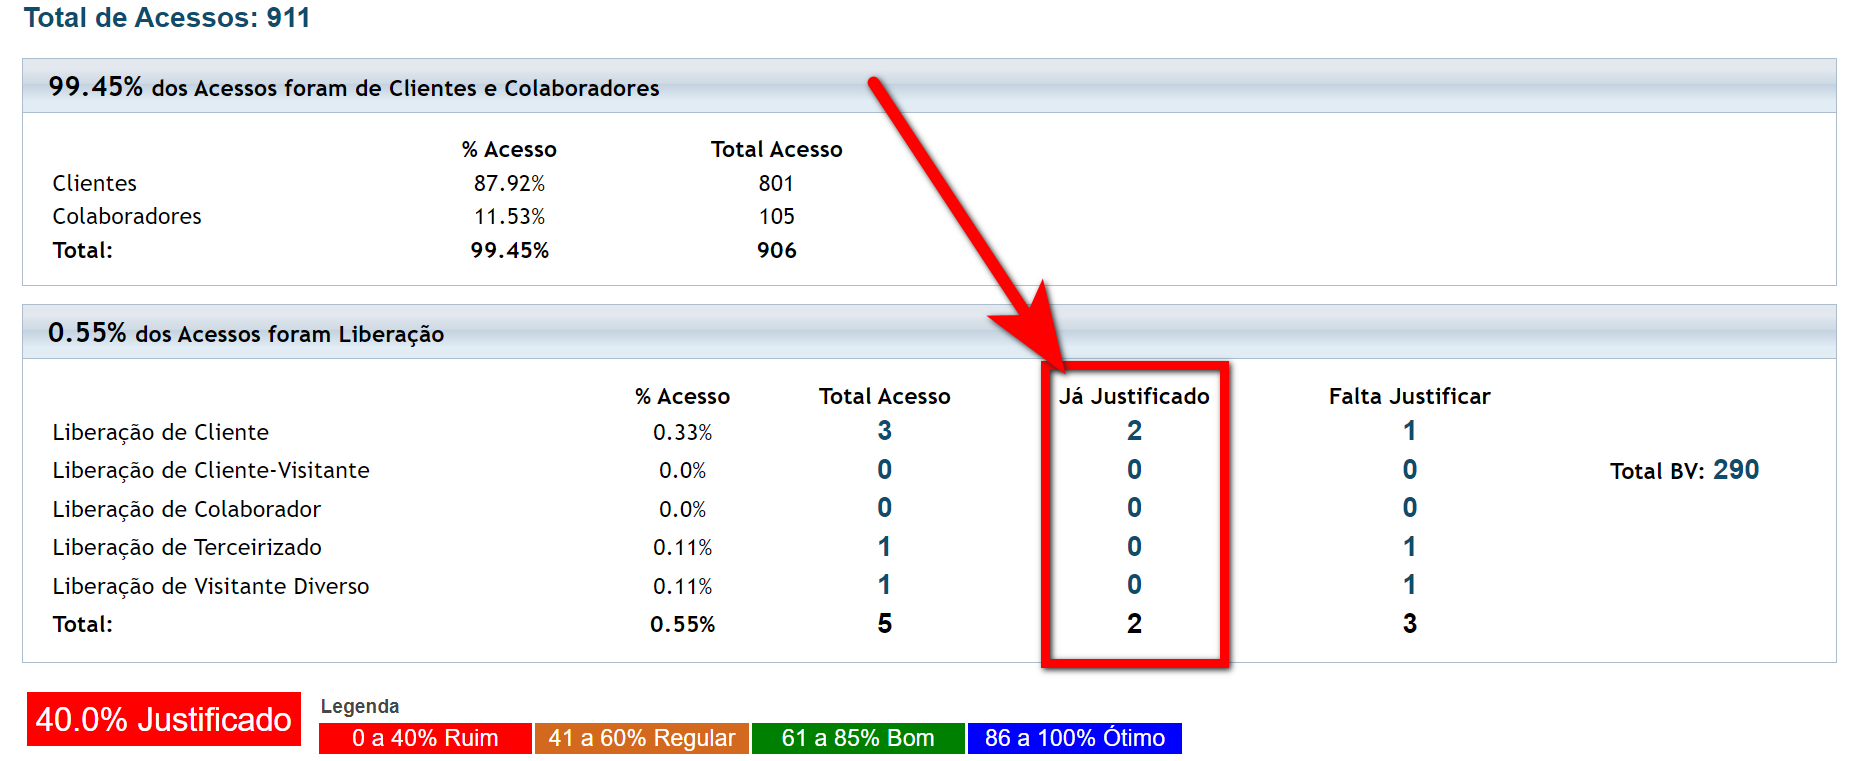Click the red "0 a 40% Ruim" legend box
The width and height of the screenshot is (1858, 761).
point(425,738)
